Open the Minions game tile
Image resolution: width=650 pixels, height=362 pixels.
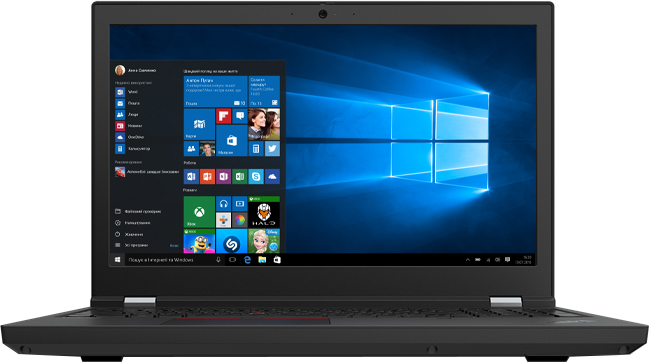pos(199,241)
